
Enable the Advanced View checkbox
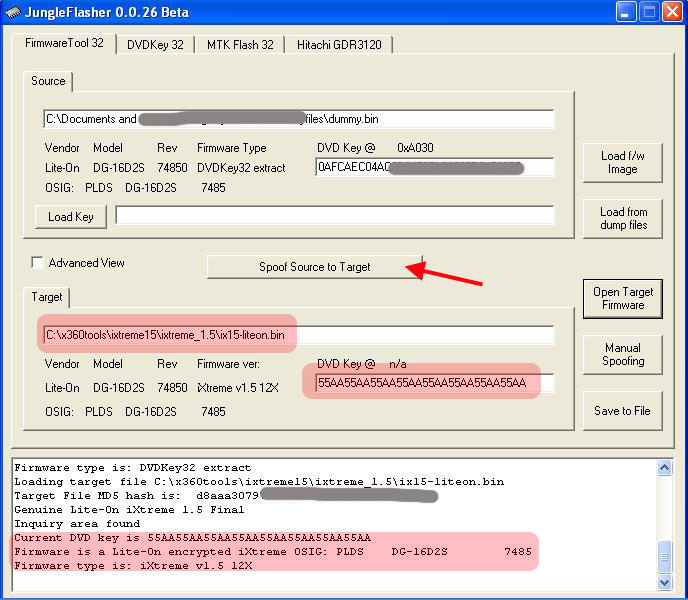pos(37,263)
